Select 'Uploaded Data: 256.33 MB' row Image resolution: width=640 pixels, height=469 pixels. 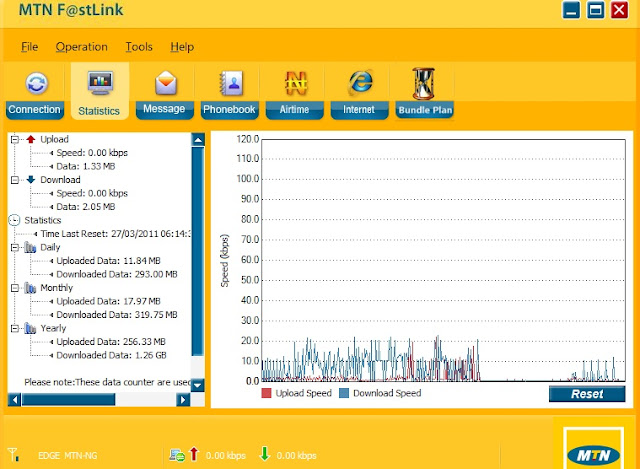111,342
